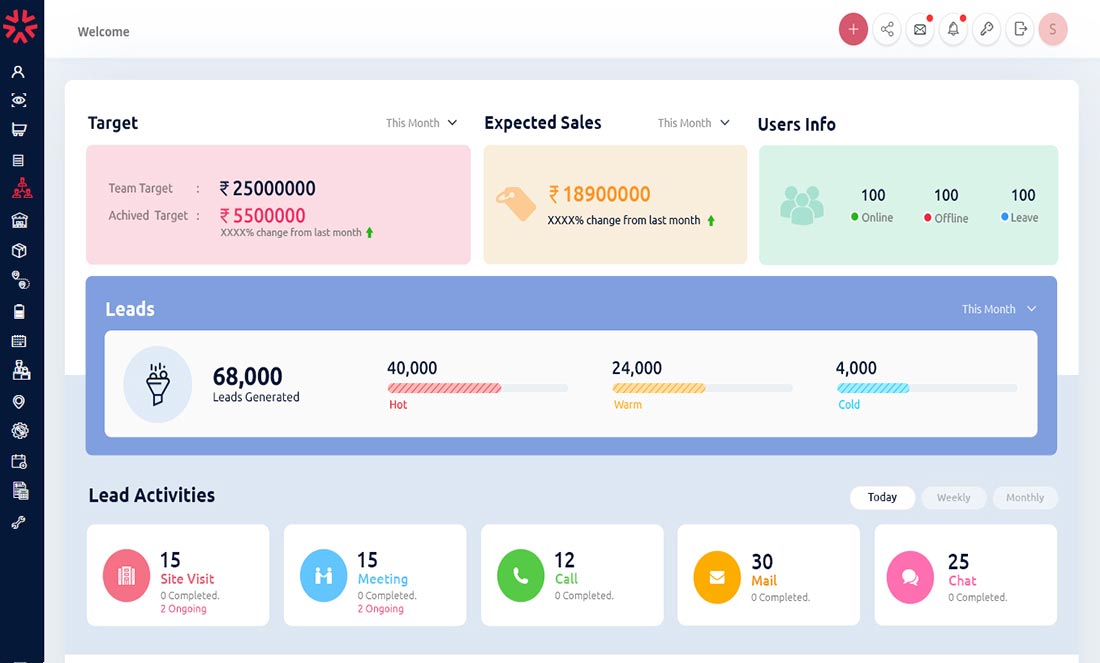Click 2 Ongoing under Meeting
Image resolution: width=1100 pixels, height=663 pixels.
(380, 609)
